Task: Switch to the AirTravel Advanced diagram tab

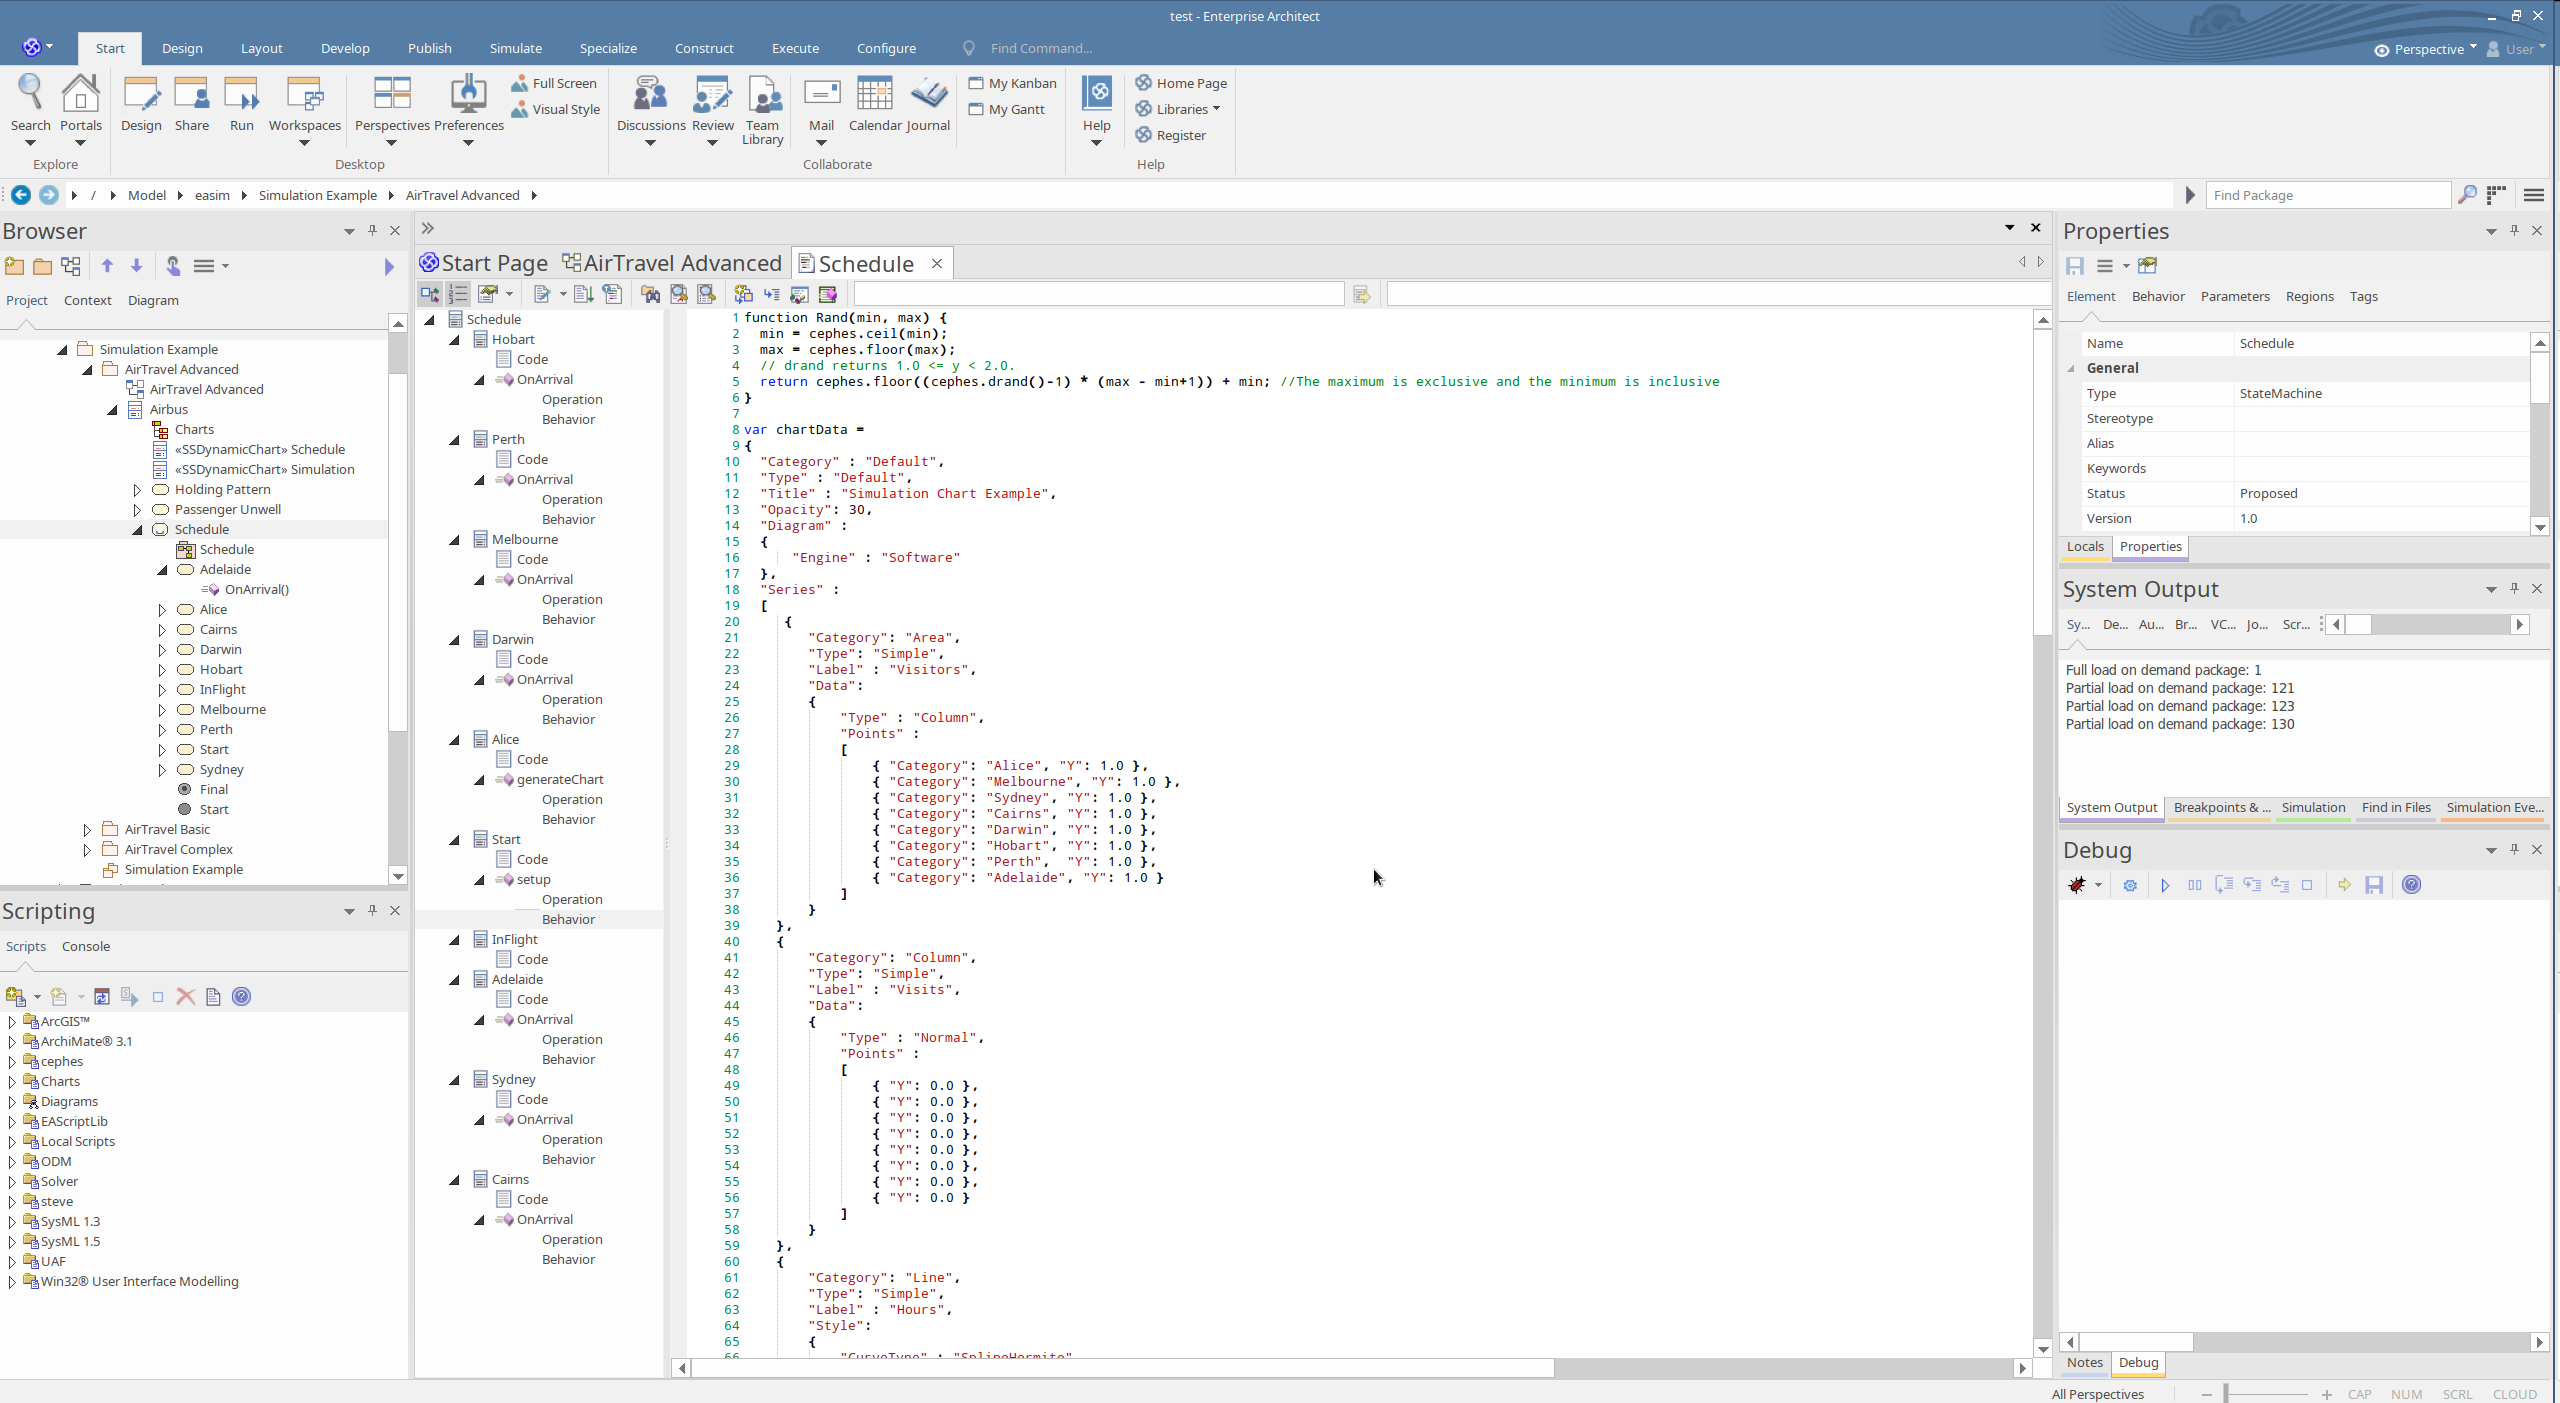Action: point(672,263)
